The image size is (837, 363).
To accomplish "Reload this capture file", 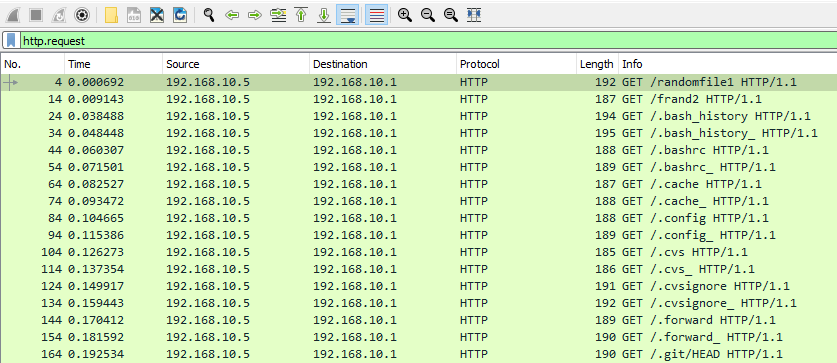I will [180, 15].
